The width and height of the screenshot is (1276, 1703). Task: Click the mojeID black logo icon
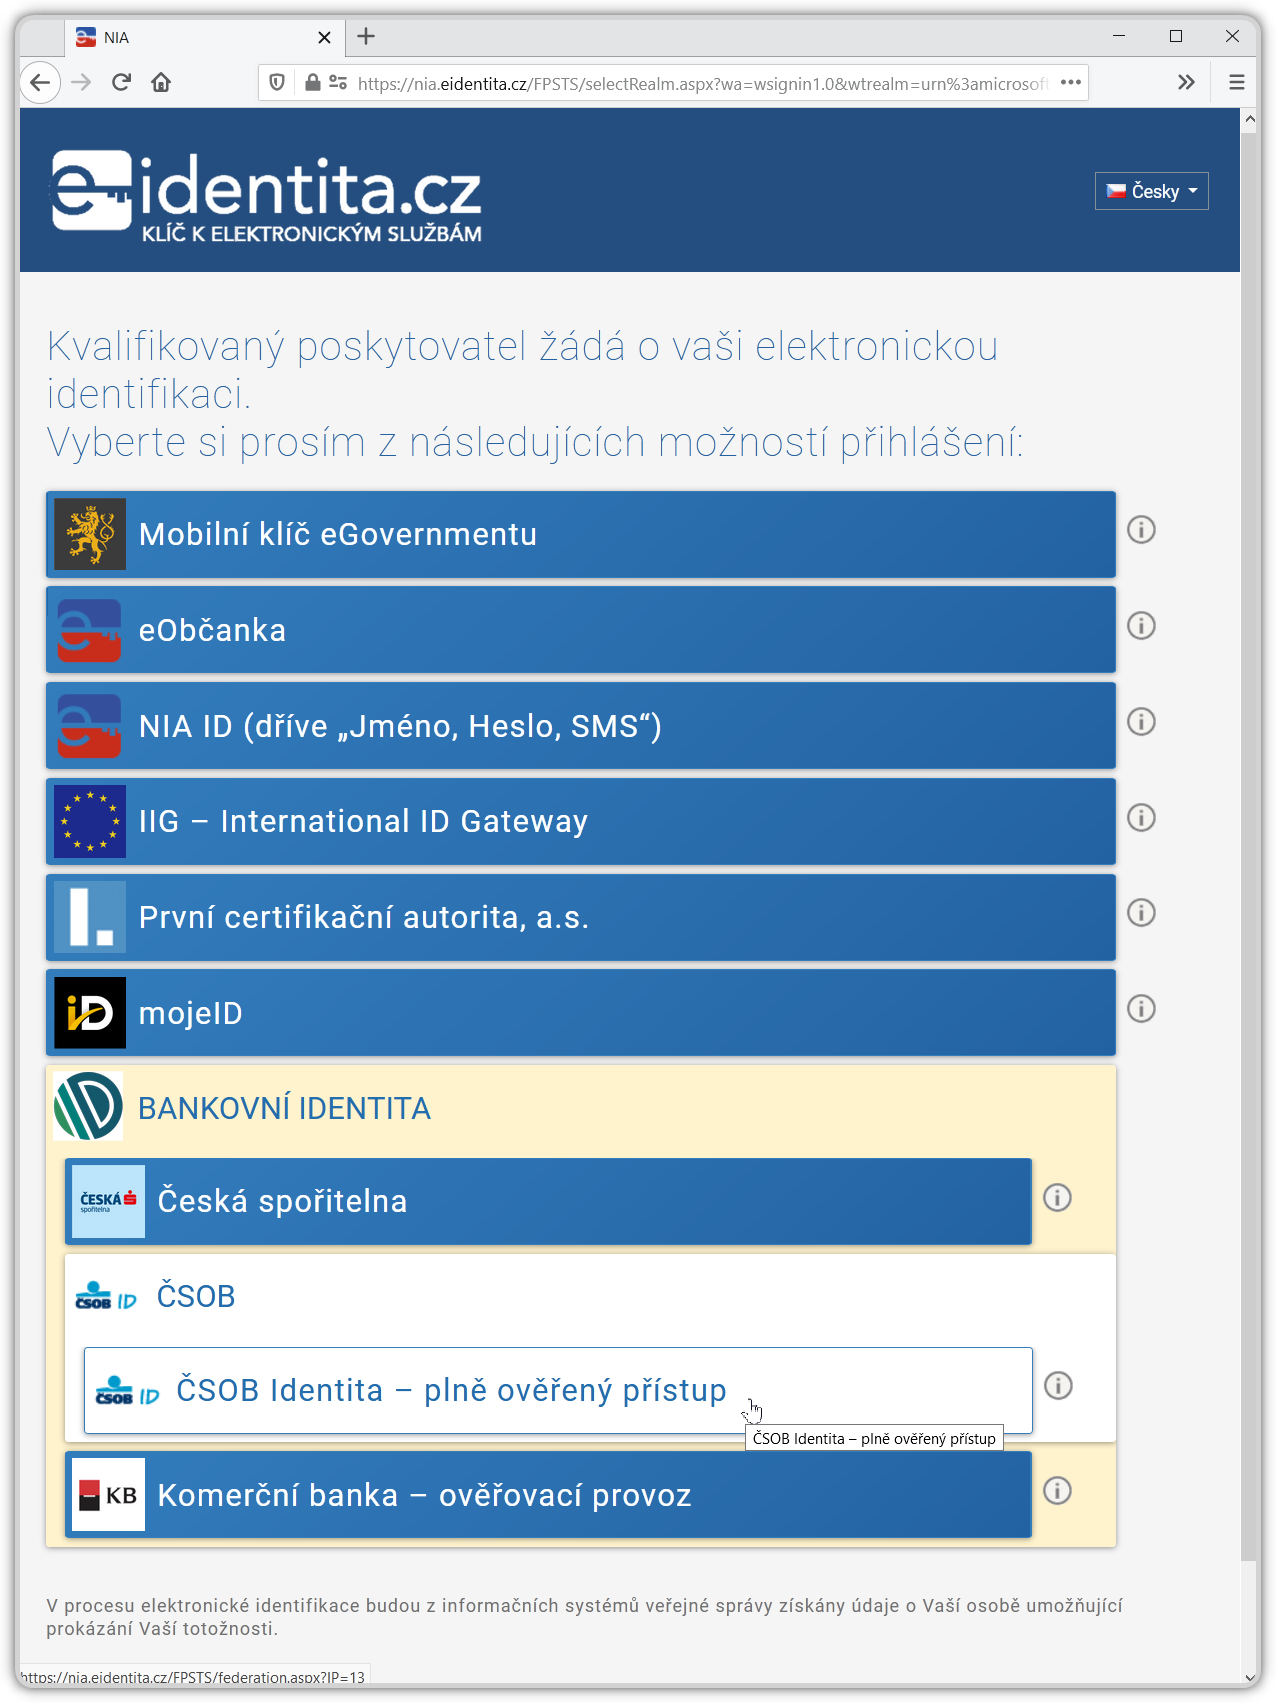90,1012
